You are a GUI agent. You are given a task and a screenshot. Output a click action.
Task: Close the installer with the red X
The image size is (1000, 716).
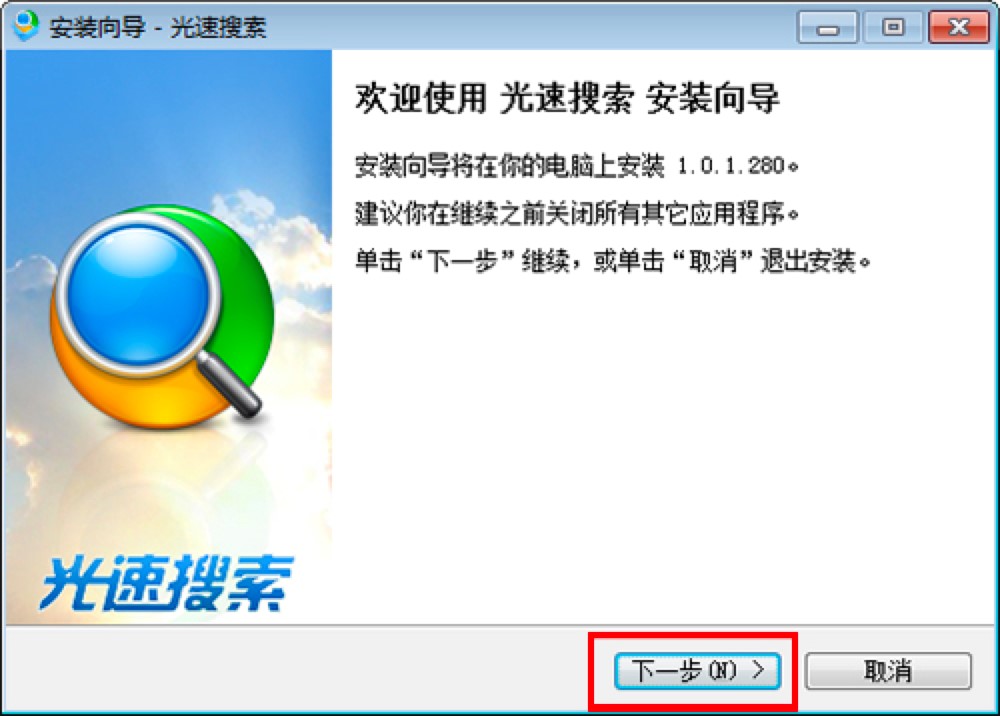tap(959, 27)
